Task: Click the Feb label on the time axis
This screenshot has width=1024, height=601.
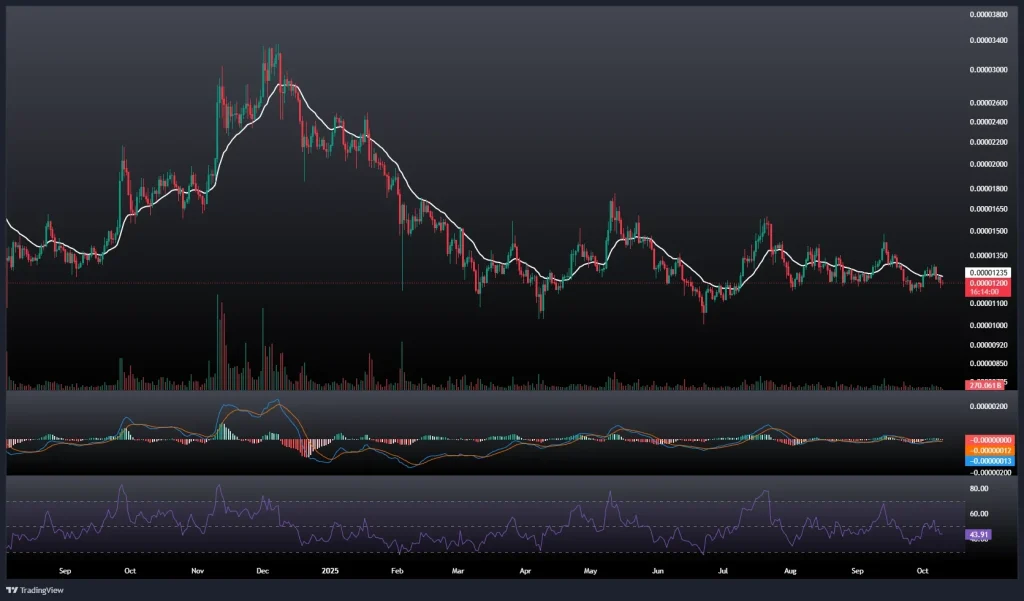Action: tap(397, 572)
